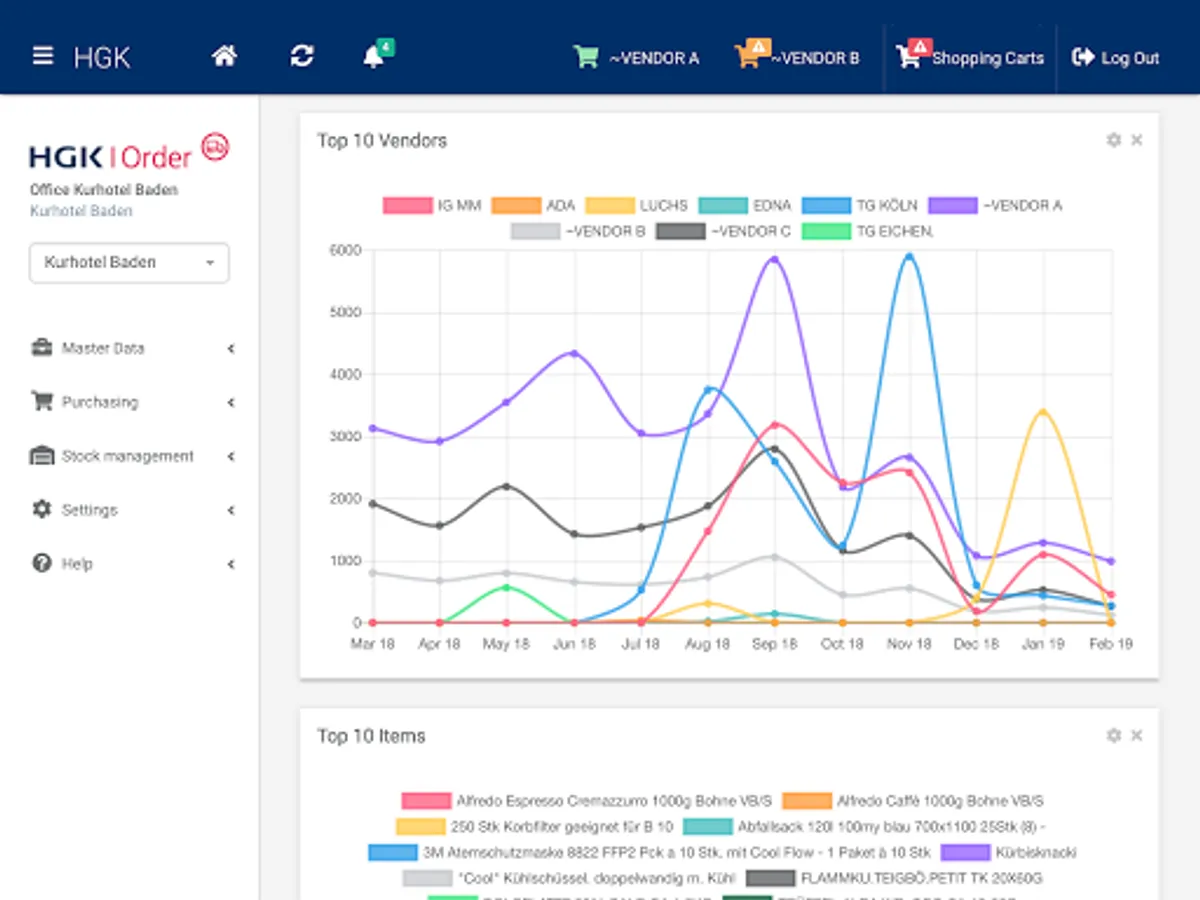Open the Purchasing menu item
This screenshot has width=1200, height=900.
coord(132,402)
